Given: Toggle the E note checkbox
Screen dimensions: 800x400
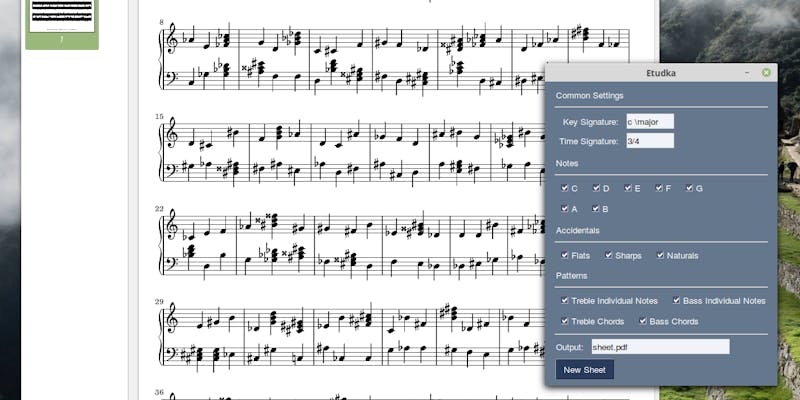Looking at the screenshot, I should 628,188.
